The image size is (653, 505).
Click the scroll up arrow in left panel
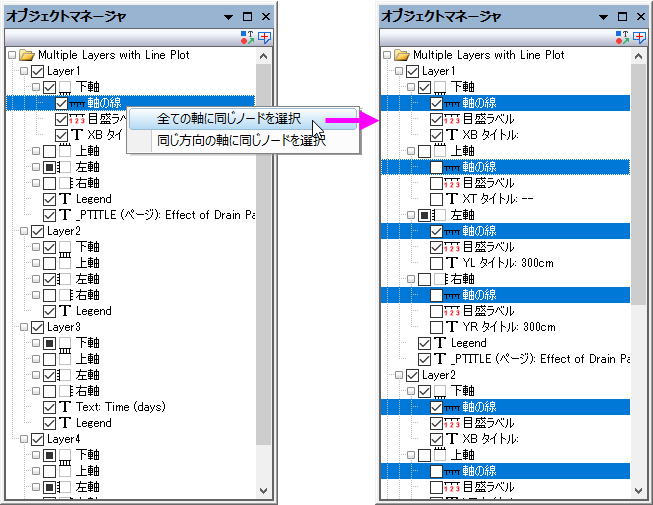[264, 56]
